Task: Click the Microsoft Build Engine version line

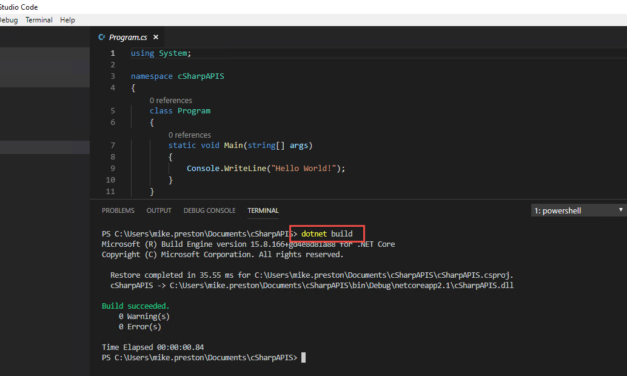Action: pyautogui.click(x=248, y=244)
